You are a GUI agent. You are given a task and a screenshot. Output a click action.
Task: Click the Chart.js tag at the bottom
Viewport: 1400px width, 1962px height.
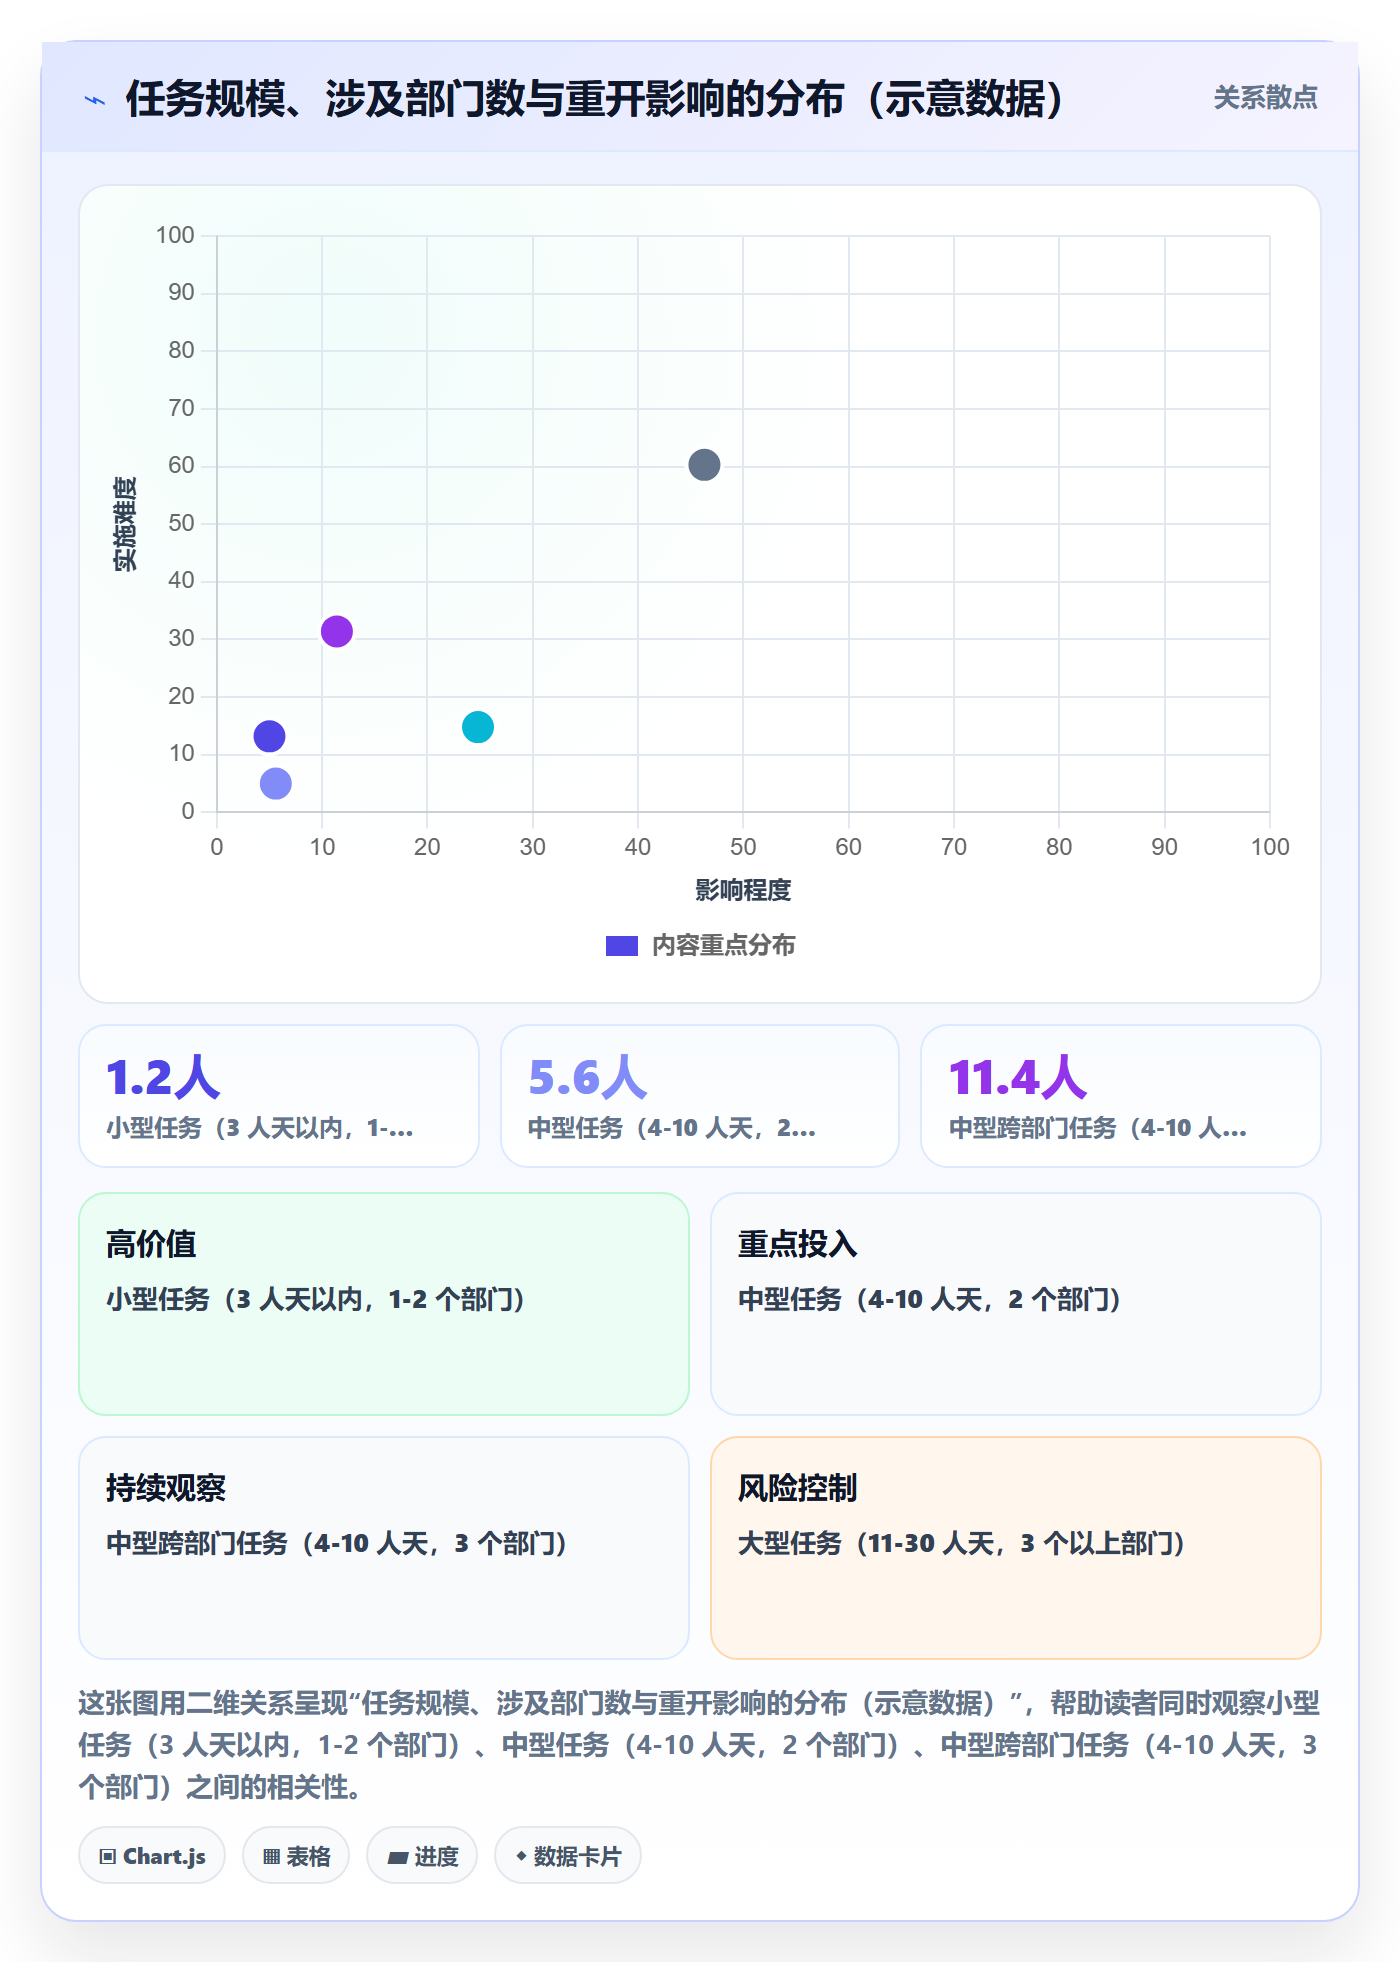pyautogui.click(x=152, y=1856)
